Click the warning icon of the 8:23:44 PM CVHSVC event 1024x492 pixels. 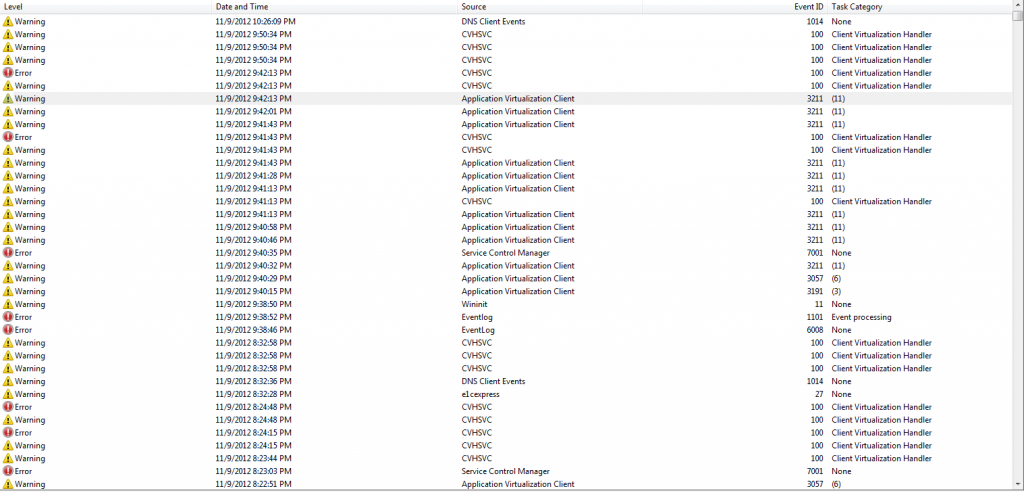pos(8,459)
